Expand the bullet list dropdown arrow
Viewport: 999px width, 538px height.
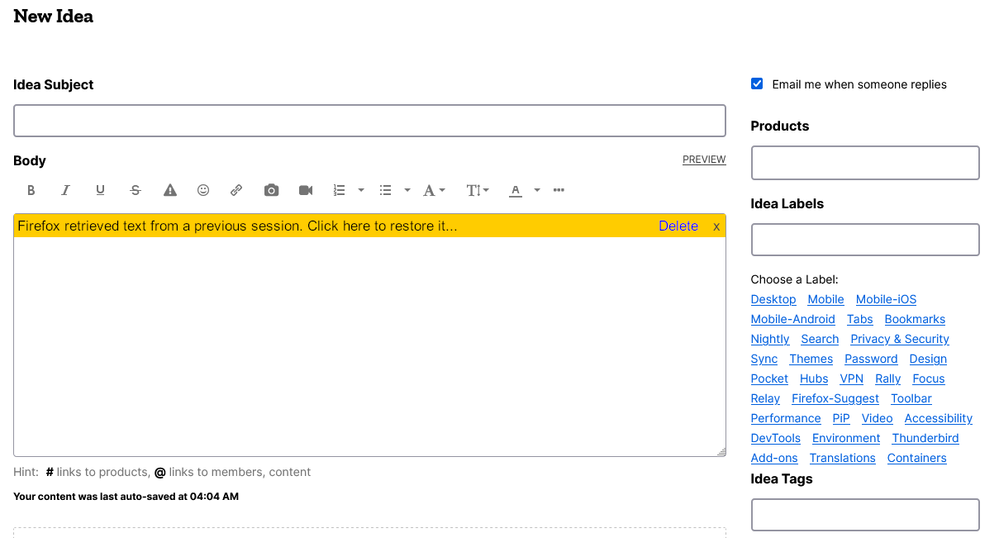[407, 190]
